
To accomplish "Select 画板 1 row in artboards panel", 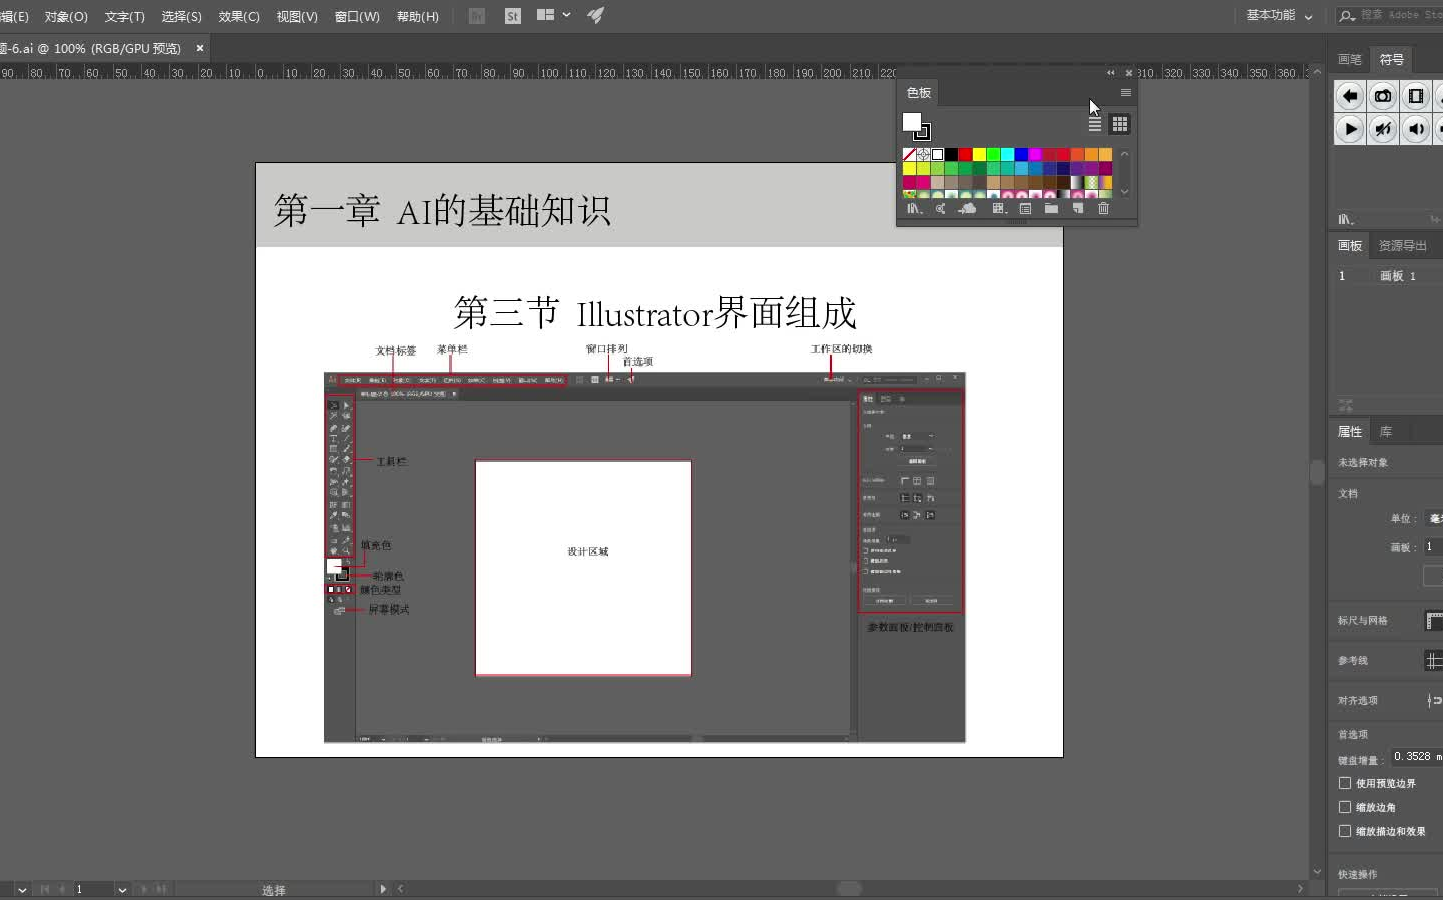I will click(1386, 275).
